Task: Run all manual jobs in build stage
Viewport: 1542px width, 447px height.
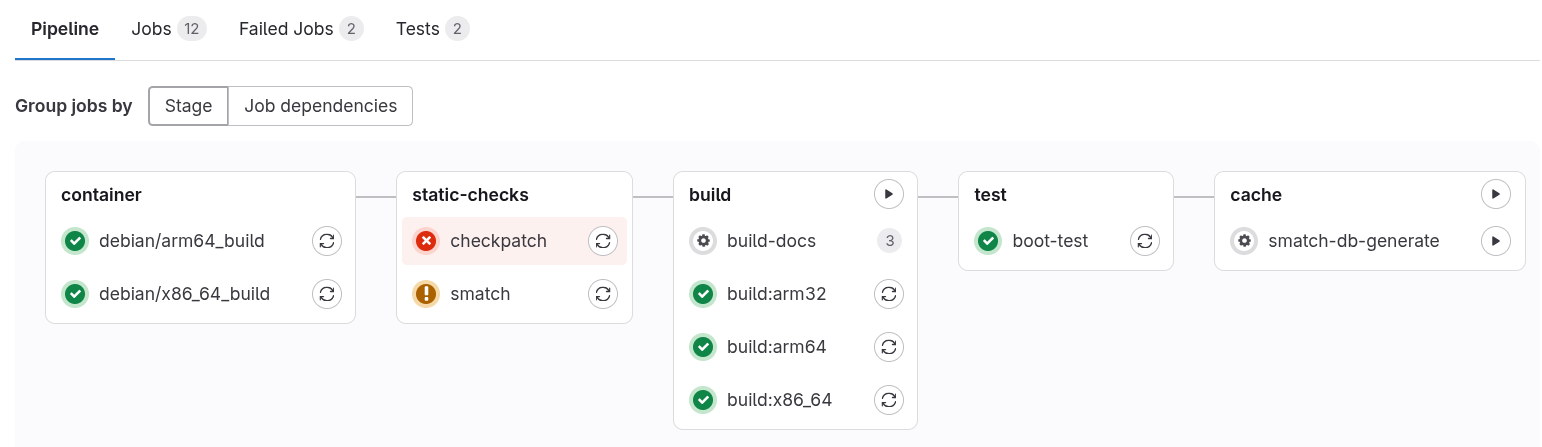Action: click(889, 194)
